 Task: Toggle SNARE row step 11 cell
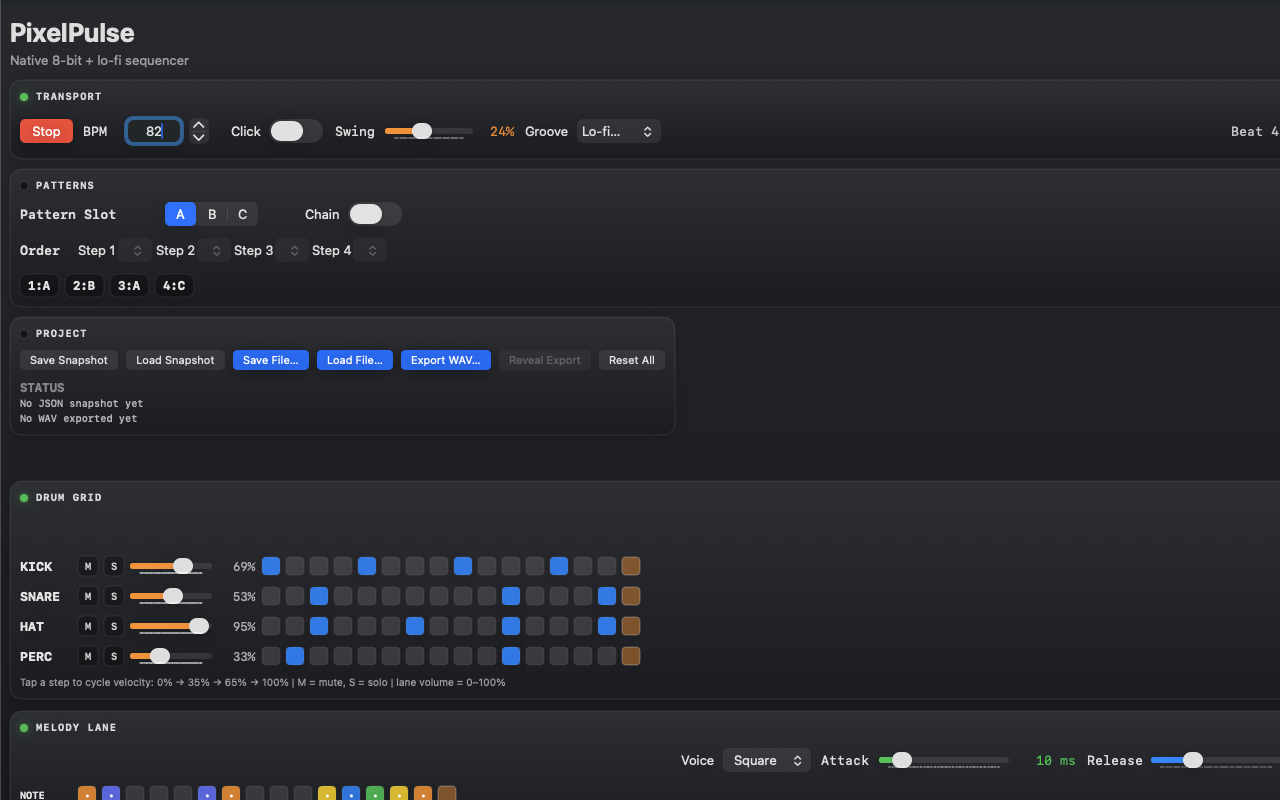tap(511, 596)
